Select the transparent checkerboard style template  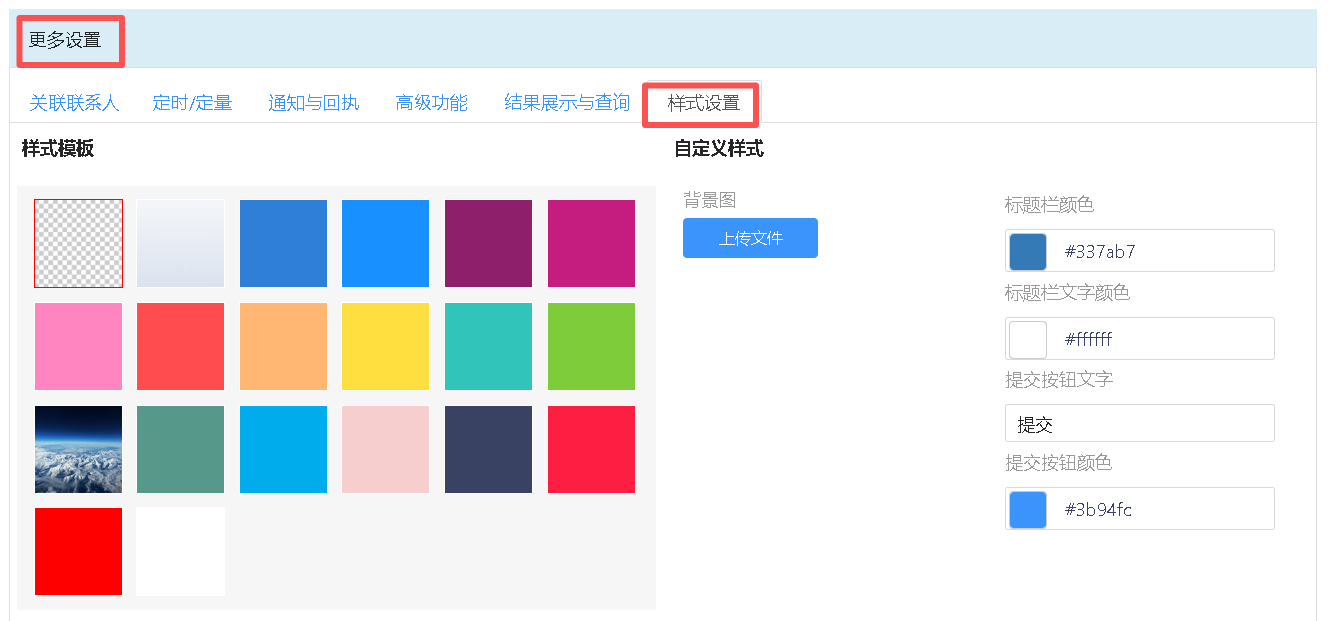click(x=78, y=243)
